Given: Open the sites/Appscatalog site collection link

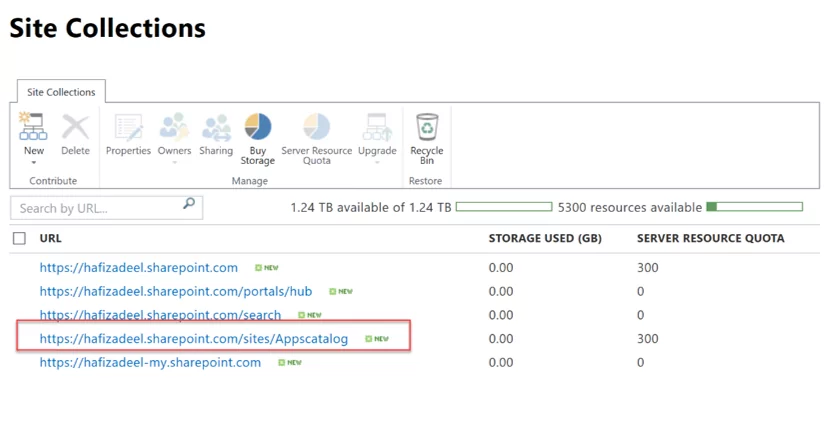Looking at the screenshot, I should pyautogui.click(x=194, y=339).
